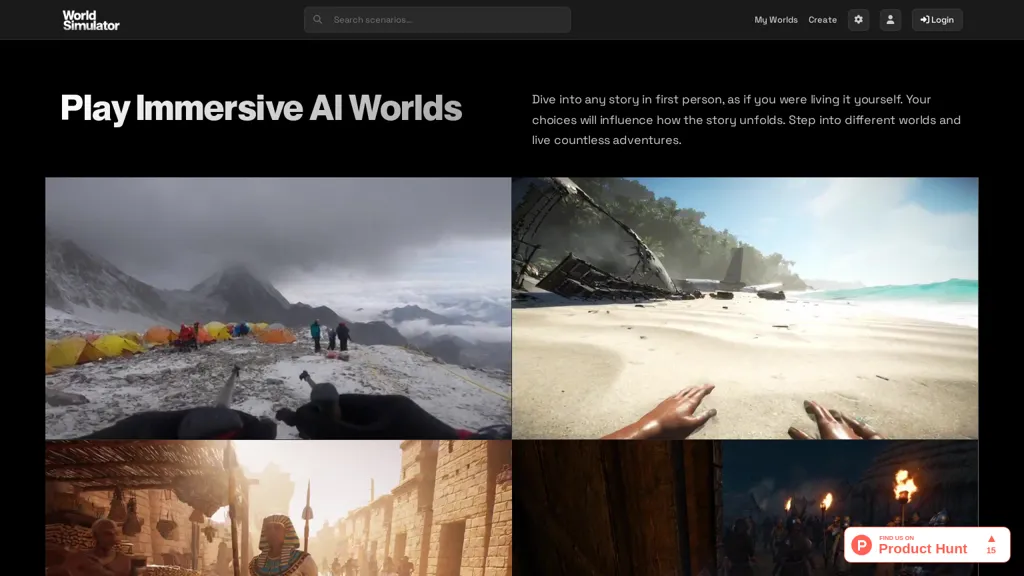This screenshot has width=1024, height=576.
Task: Open the beach plane crash world
Action: [744, 307]
